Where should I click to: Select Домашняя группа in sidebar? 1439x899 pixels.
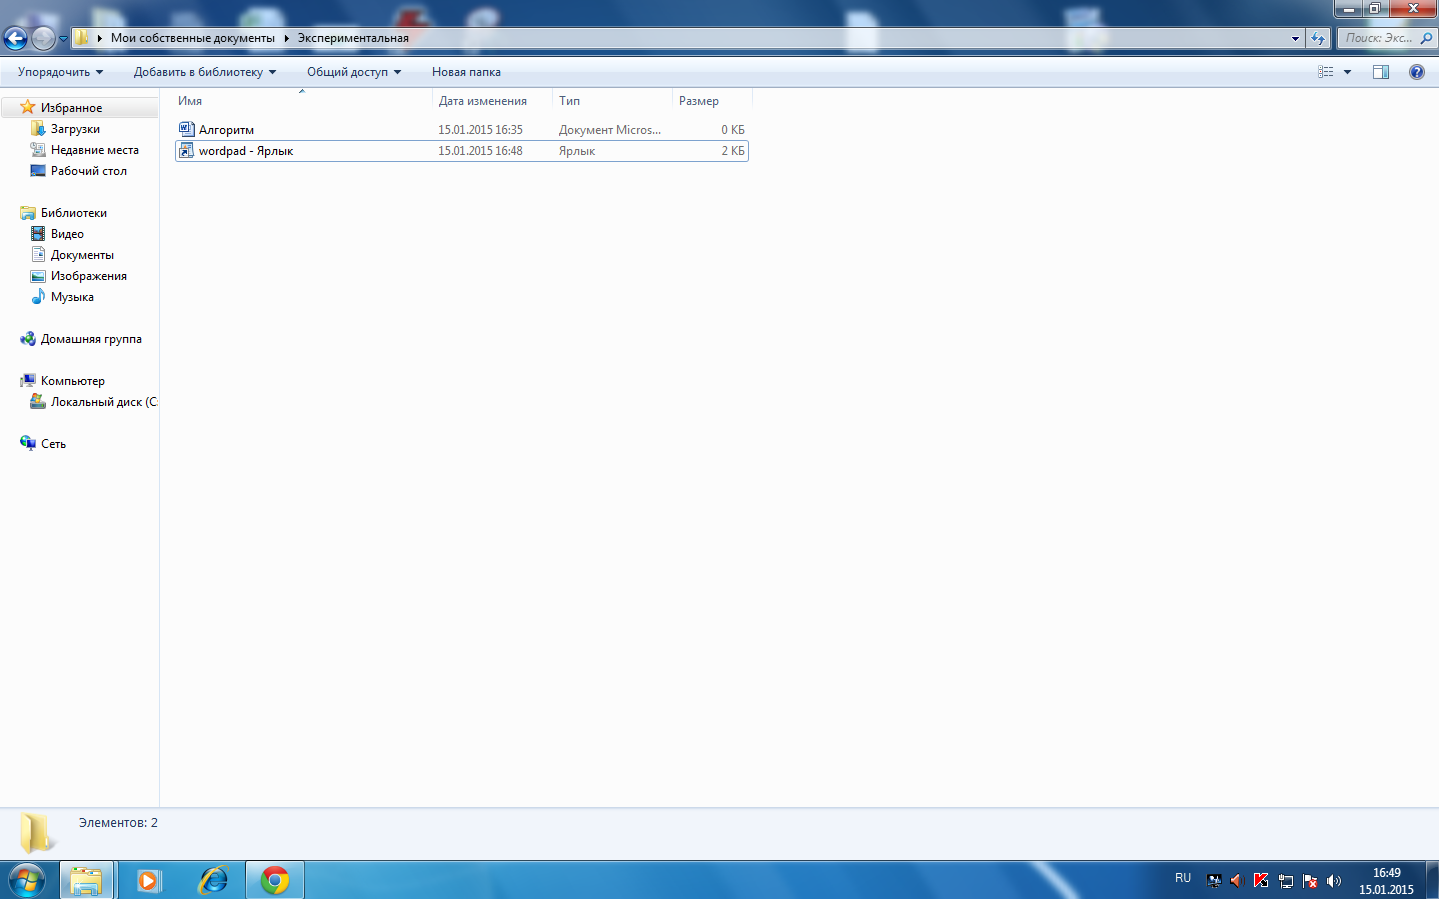[x=91, y=339]
